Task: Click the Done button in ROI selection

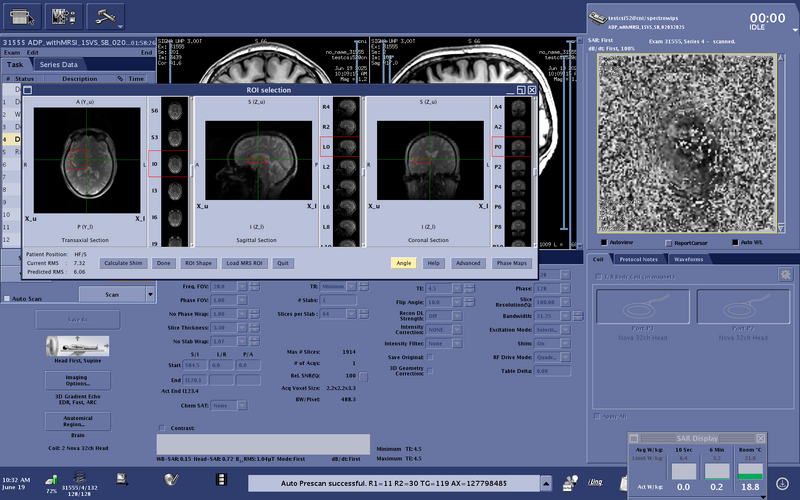Action: click(163, 263)
